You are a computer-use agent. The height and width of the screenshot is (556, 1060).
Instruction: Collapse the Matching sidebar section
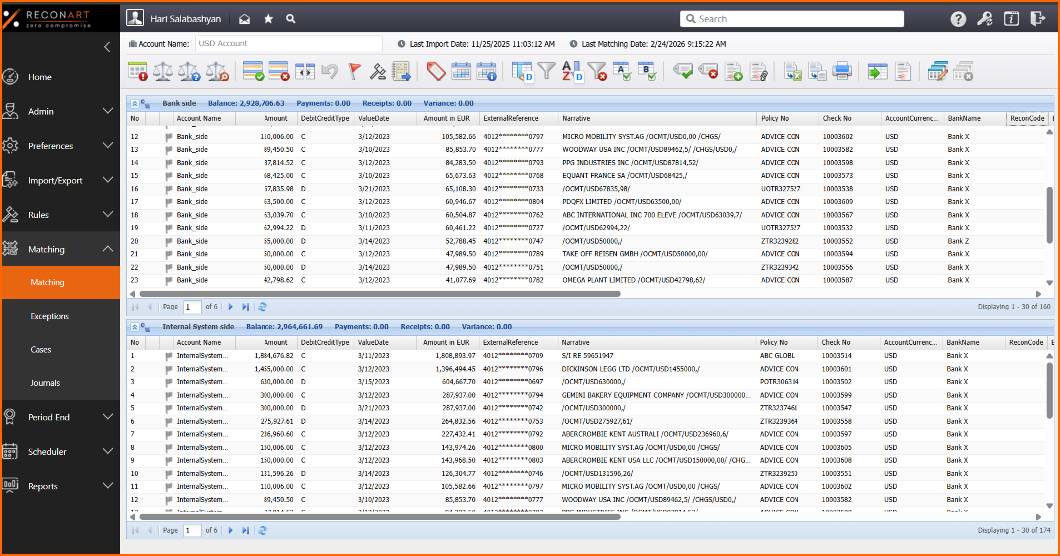click(60, 249)
